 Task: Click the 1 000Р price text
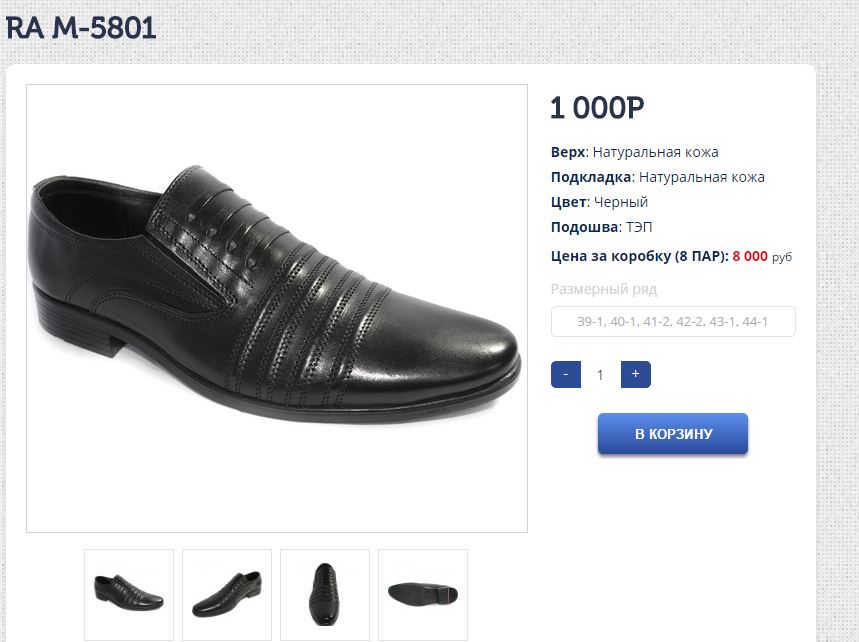pos(598,108)
